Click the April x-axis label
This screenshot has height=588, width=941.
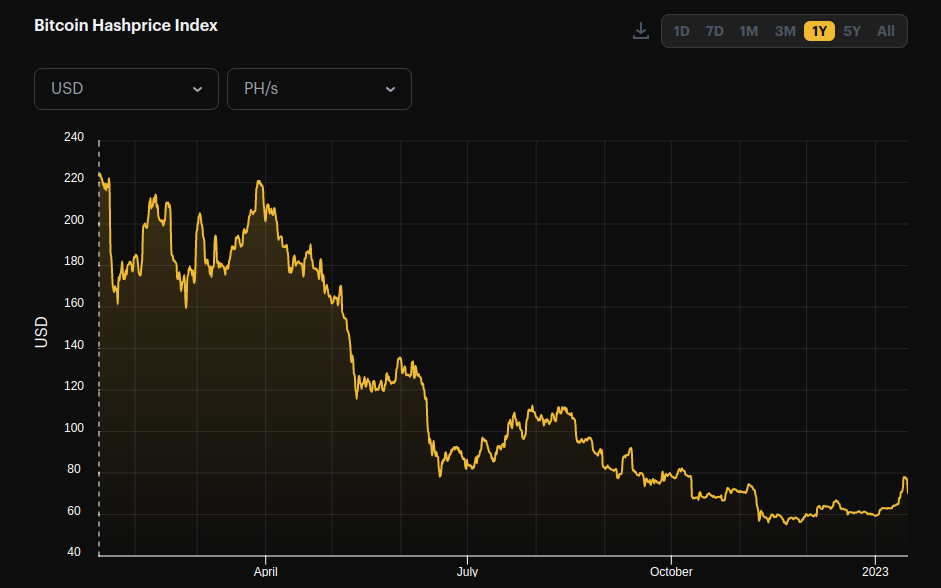(265, 572)
